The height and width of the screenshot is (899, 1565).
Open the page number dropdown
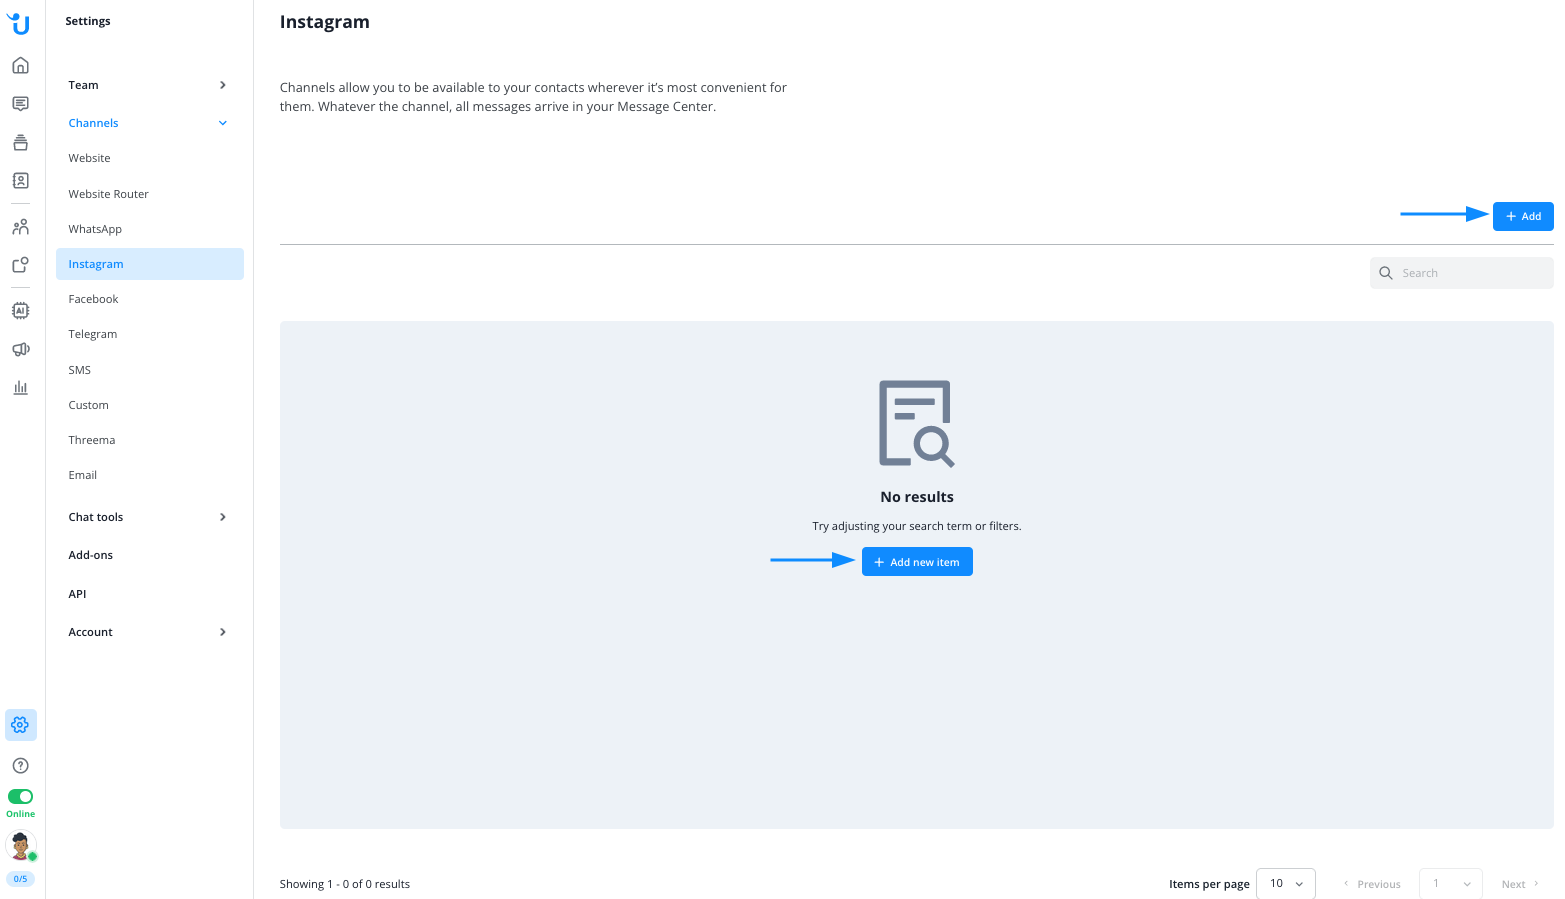1451,884
